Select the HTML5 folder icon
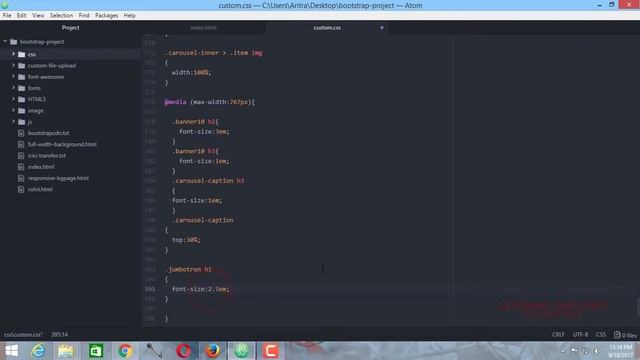This screenshot has height=360, width=640. pyautogui.click(x=22, y=99)
